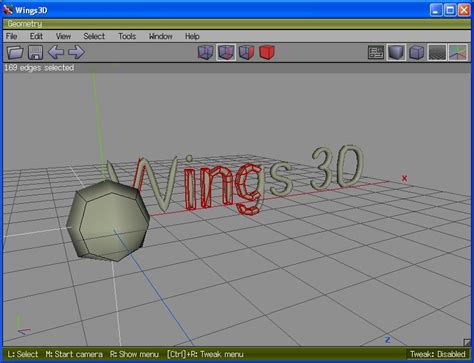Open the Edit menu
Viewport: 474px width, 363px height.
(x=36, y=36)
